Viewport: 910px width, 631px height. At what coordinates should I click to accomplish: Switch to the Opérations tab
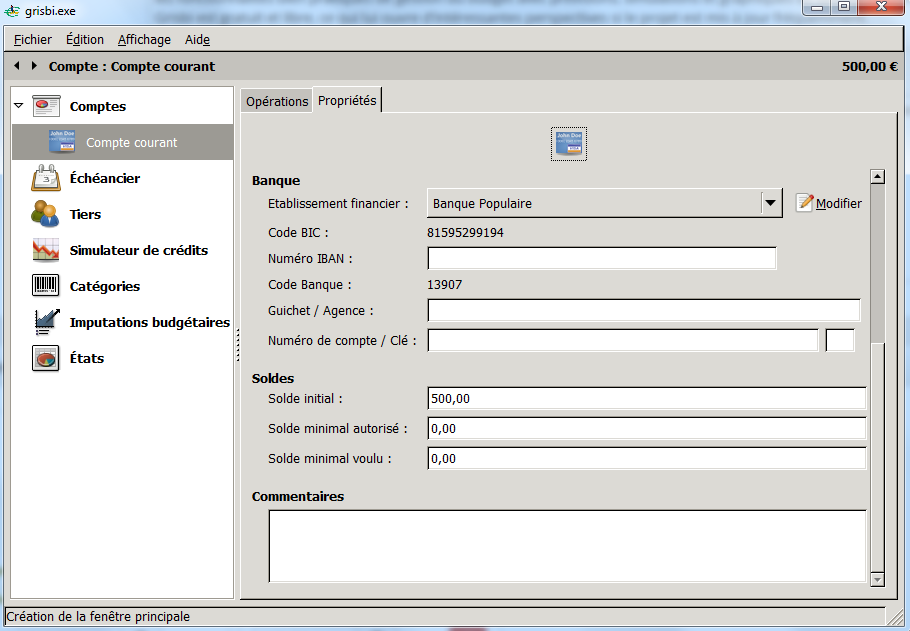pyautogui.click(x=277, y=101)
